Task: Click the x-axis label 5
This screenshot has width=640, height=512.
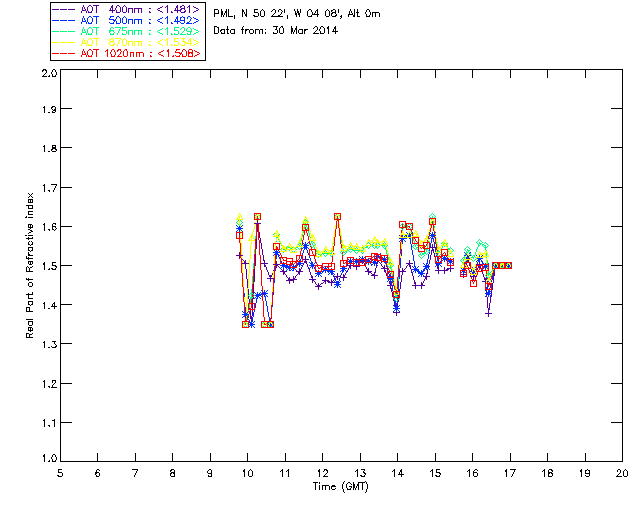Action: [60, 473]
